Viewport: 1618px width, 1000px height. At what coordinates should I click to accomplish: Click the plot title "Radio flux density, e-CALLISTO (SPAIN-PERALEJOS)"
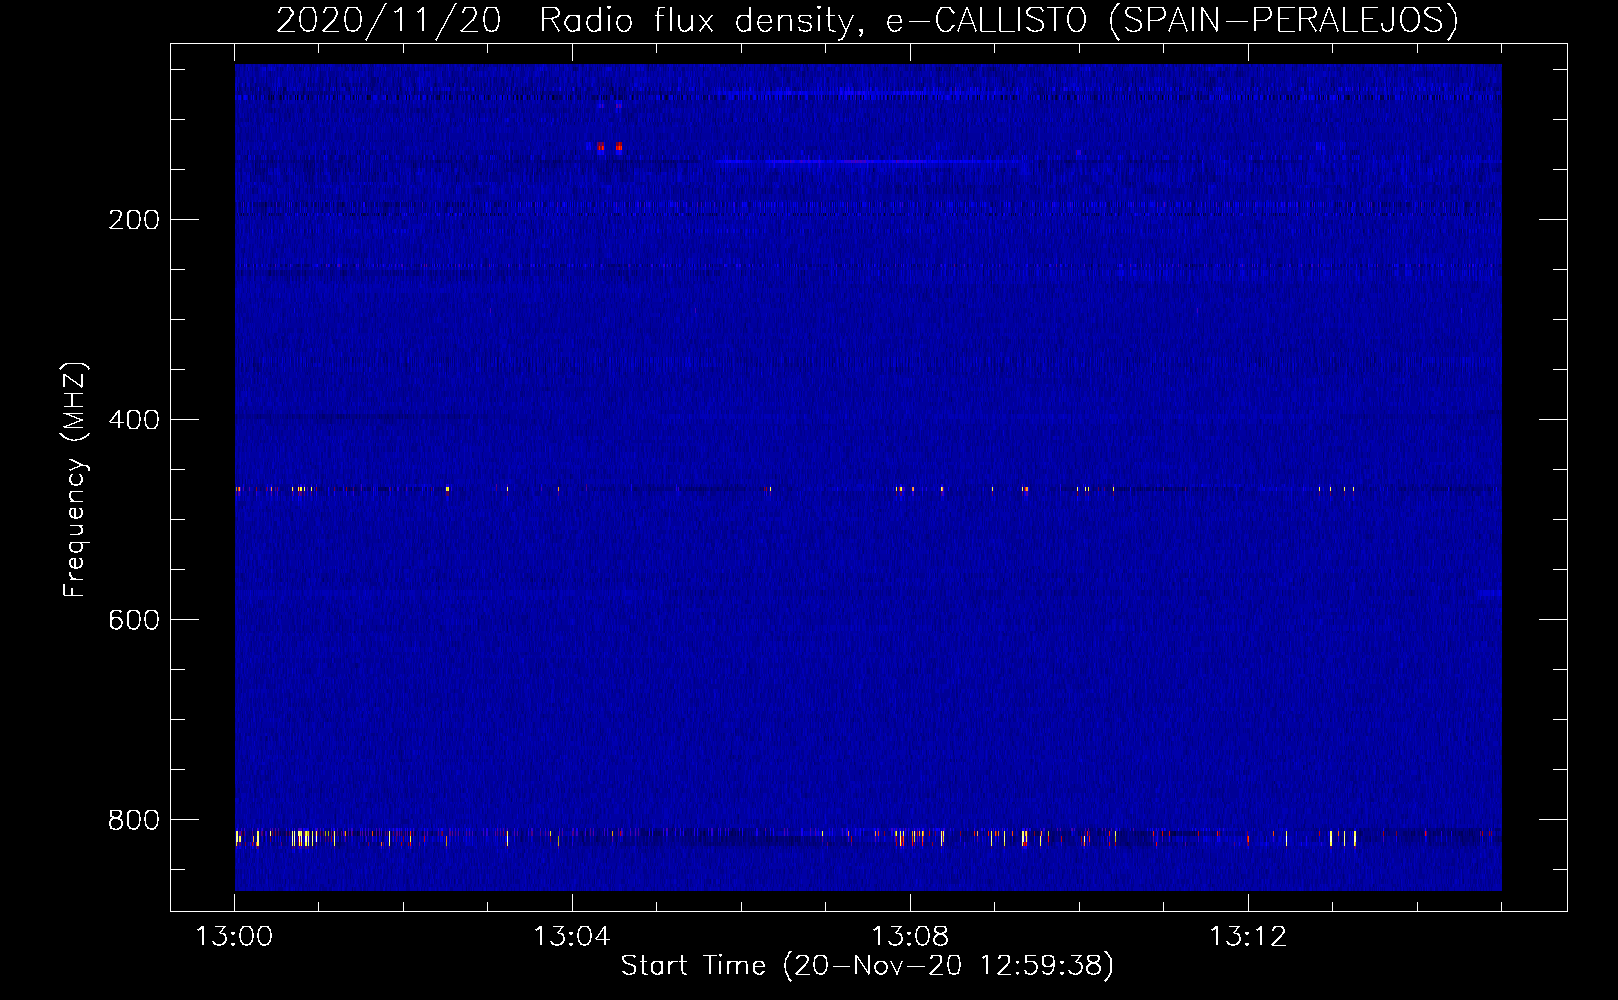(999, 20)
